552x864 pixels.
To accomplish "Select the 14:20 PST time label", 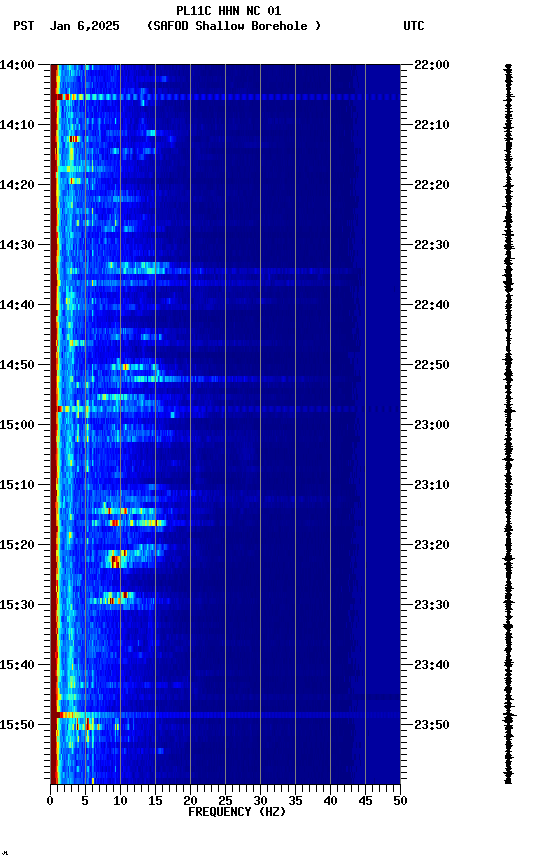I will coord(17,185).
